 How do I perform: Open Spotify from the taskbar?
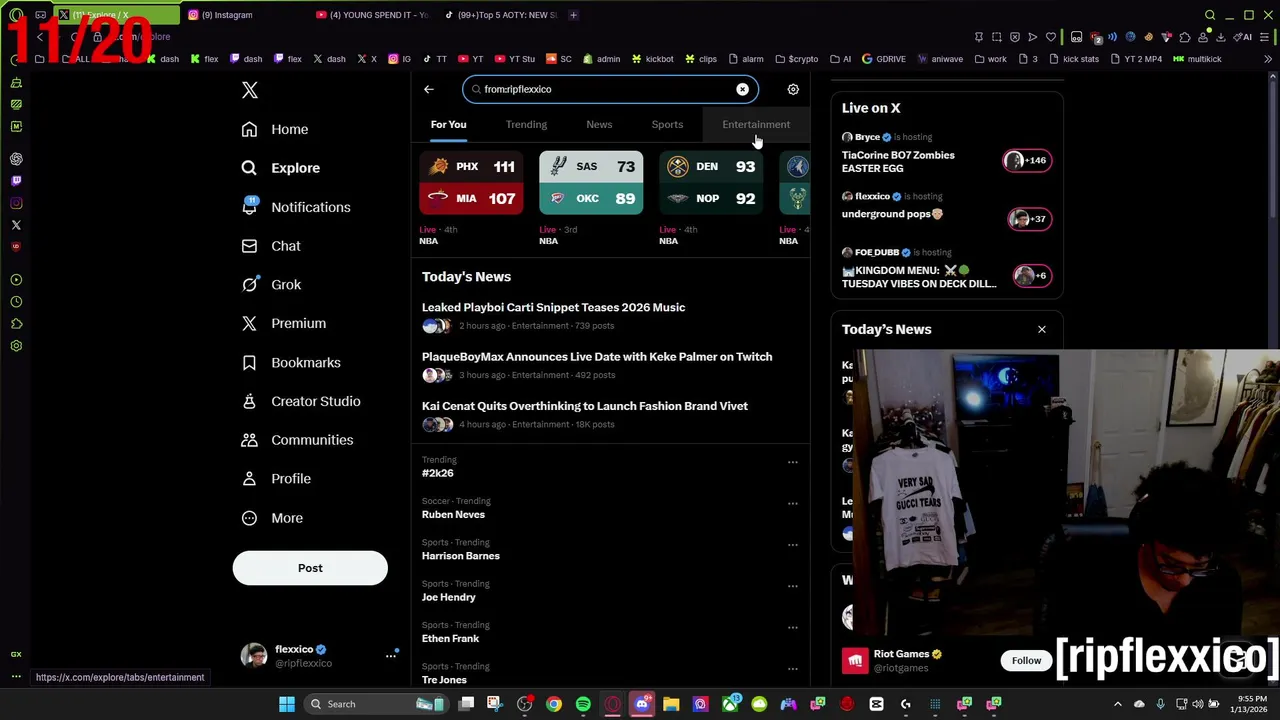(x=583, y=704)
